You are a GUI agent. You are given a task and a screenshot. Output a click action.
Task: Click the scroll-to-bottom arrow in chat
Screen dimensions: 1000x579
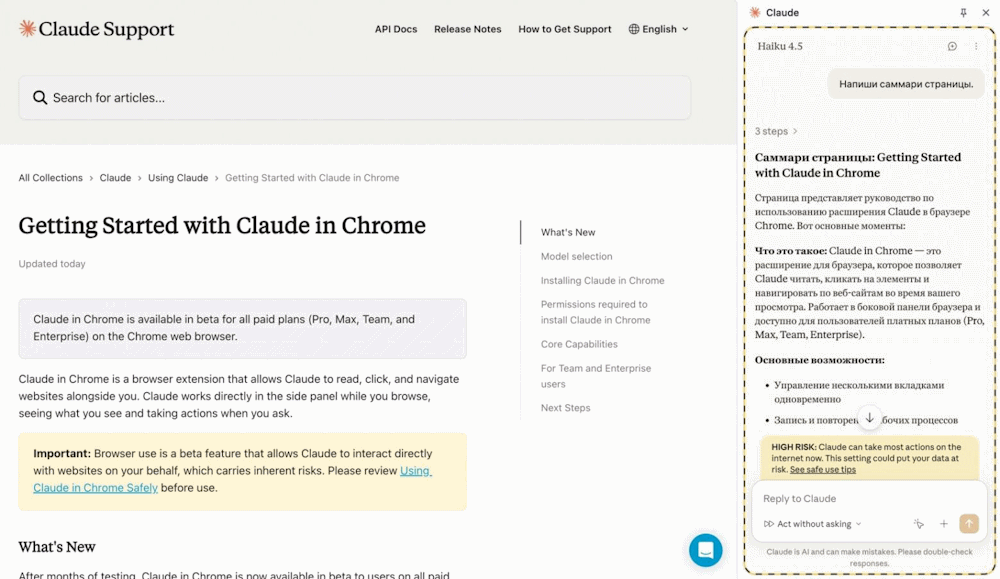click(869, 418)
